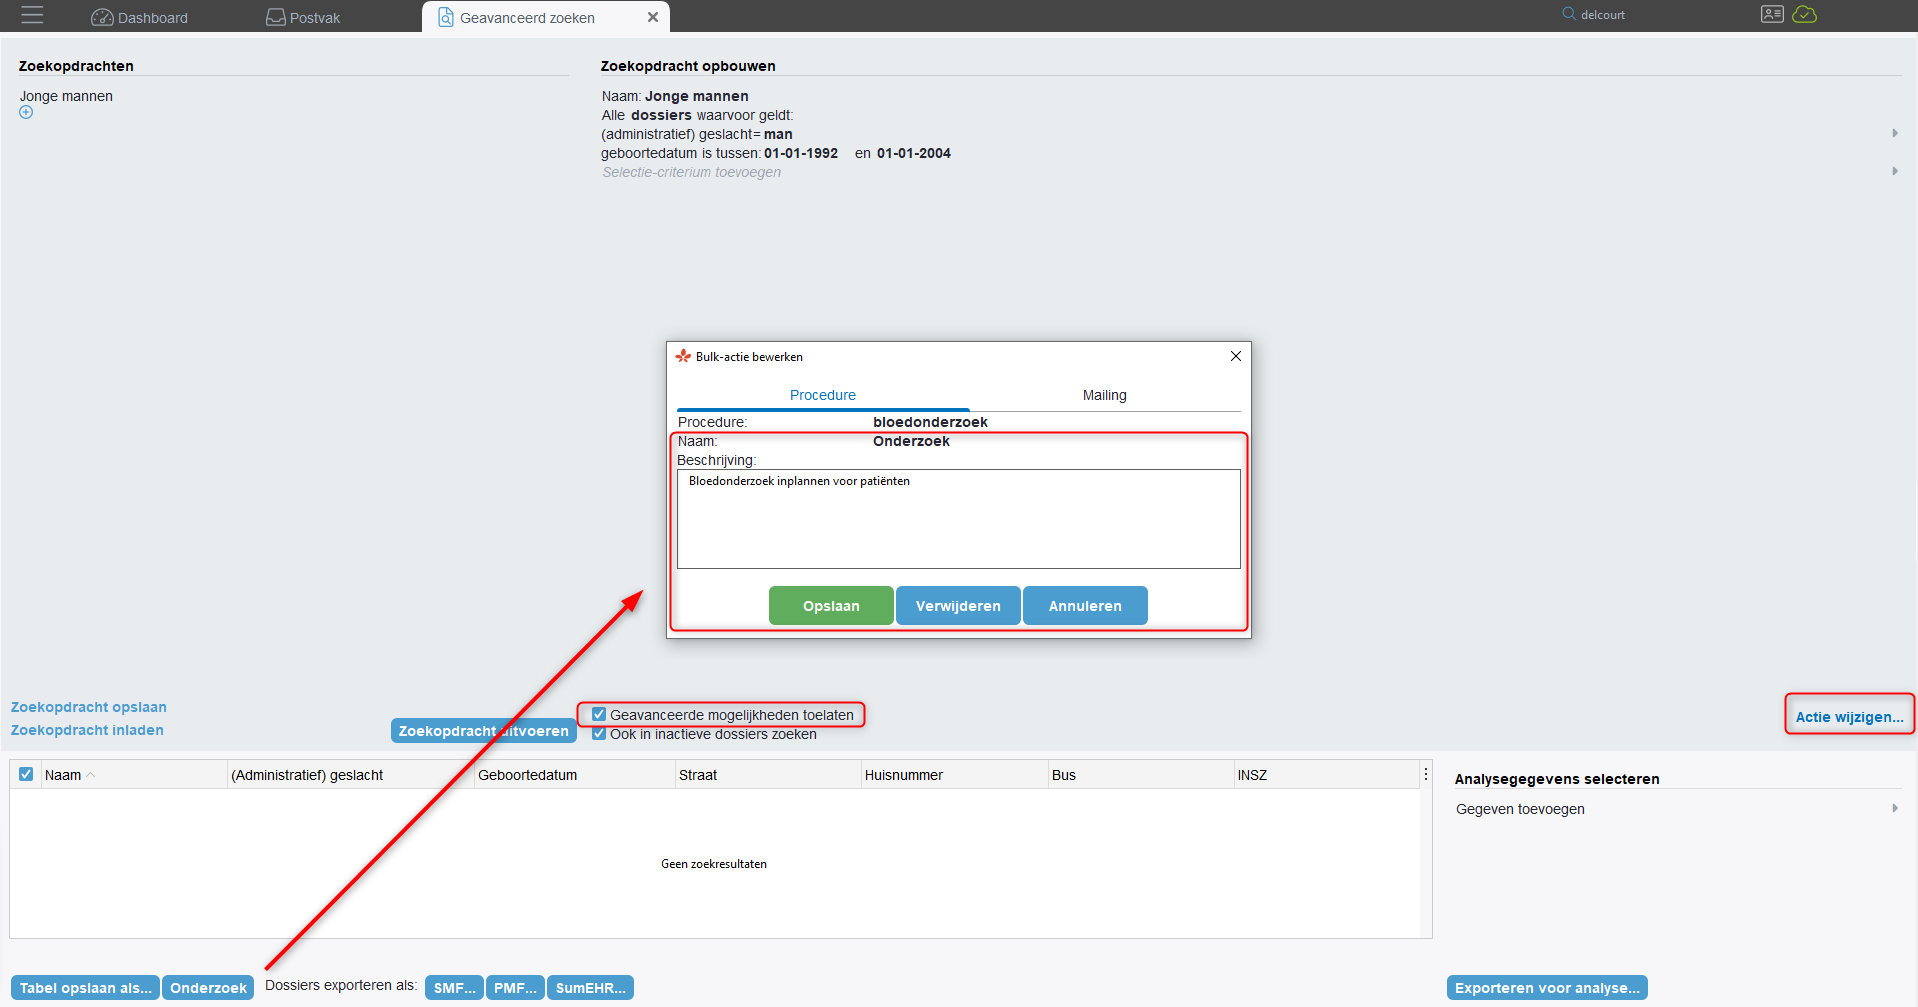Viewport: 1918px width, 1007px height.
Task: Click the dossiers keyword in criteria
Action: pos(661,115)
